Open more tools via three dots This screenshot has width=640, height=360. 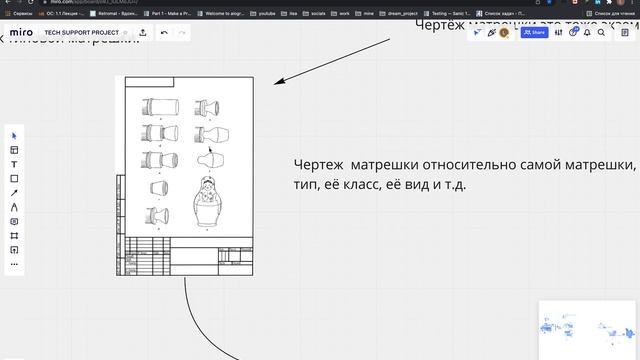click(x=14, y=264)
